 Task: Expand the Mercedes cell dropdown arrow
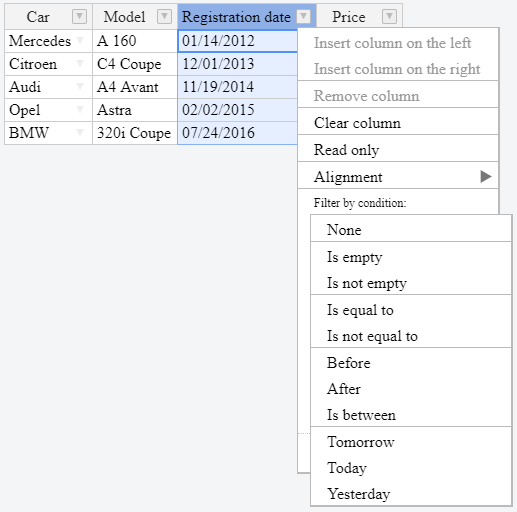[80, 41]
